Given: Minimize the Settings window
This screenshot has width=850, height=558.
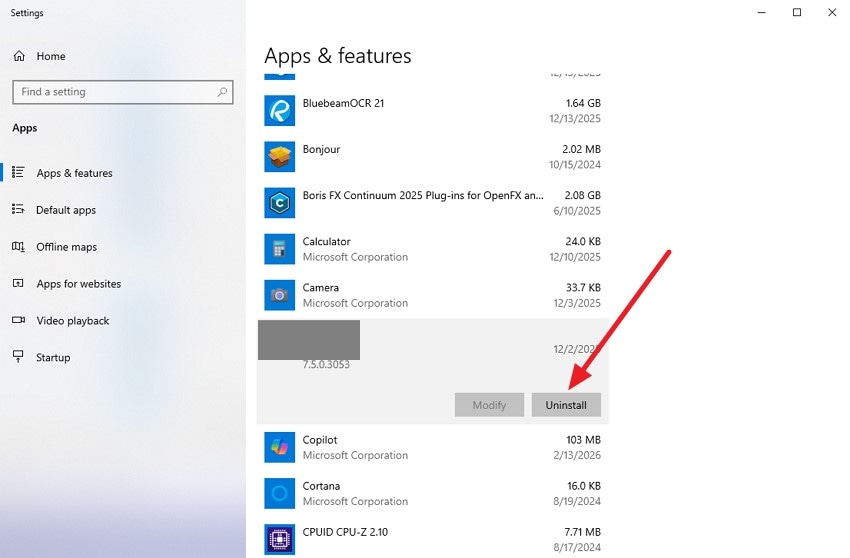Looking at the screenshot, I should point(762,12).
